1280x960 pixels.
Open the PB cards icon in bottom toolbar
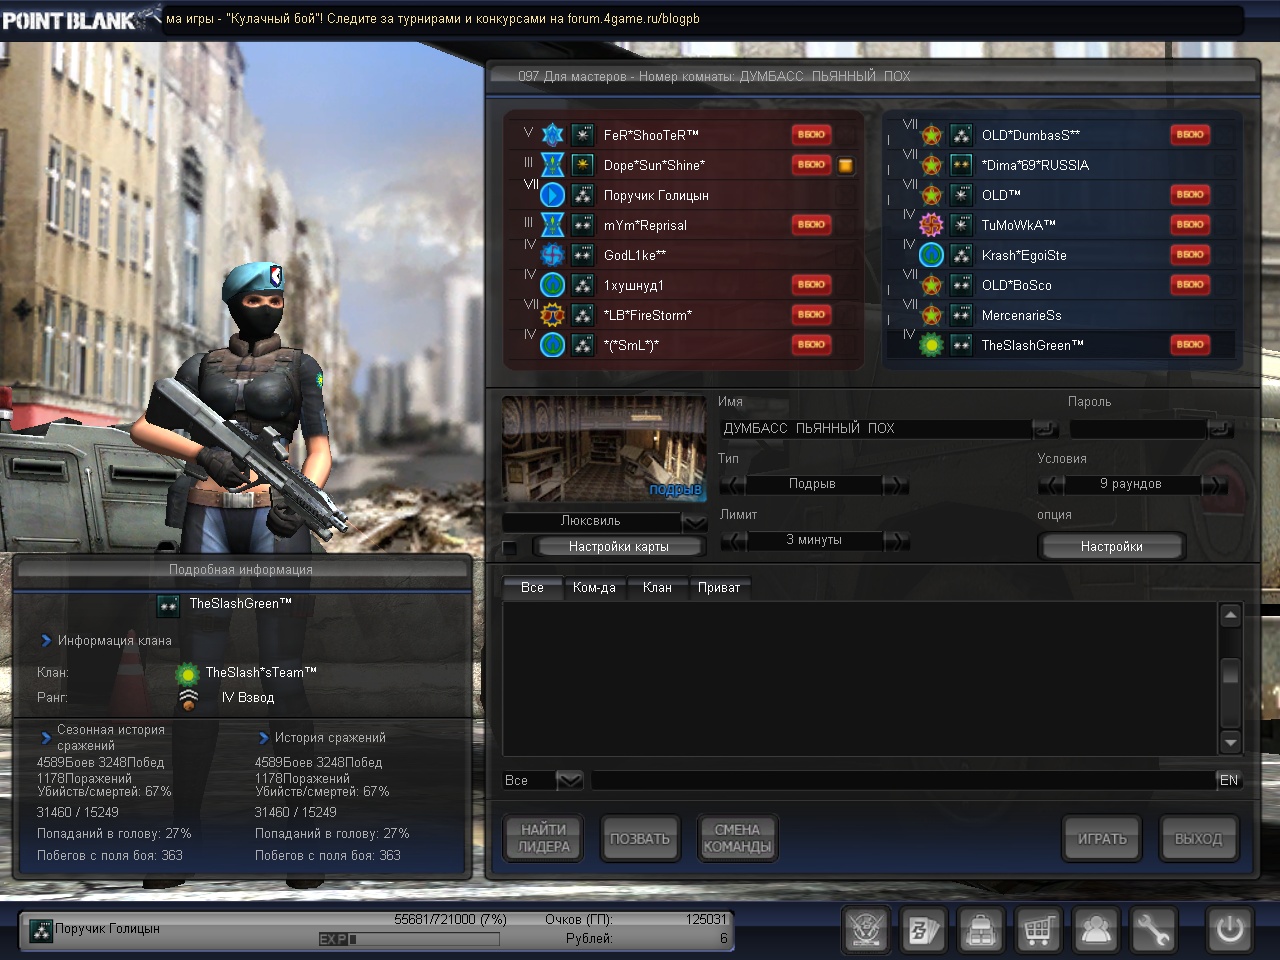tap(923, 930)
